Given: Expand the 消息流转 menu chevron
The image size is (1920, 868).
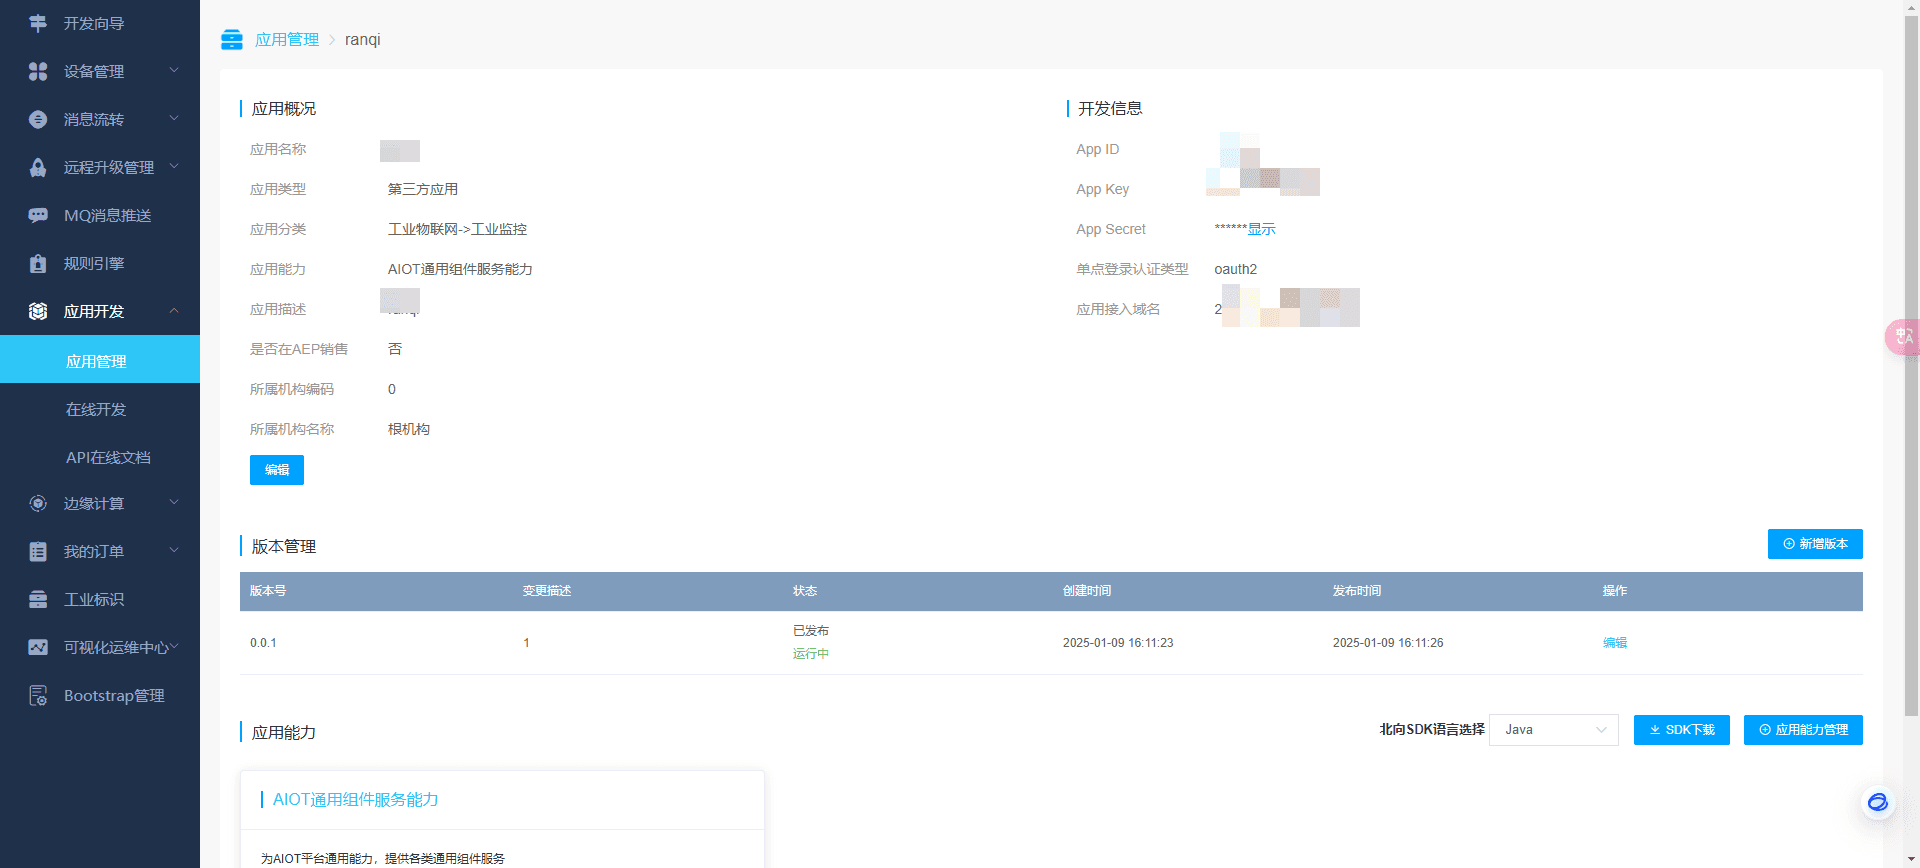Looking at the screenshot, I should coord(174,118).
